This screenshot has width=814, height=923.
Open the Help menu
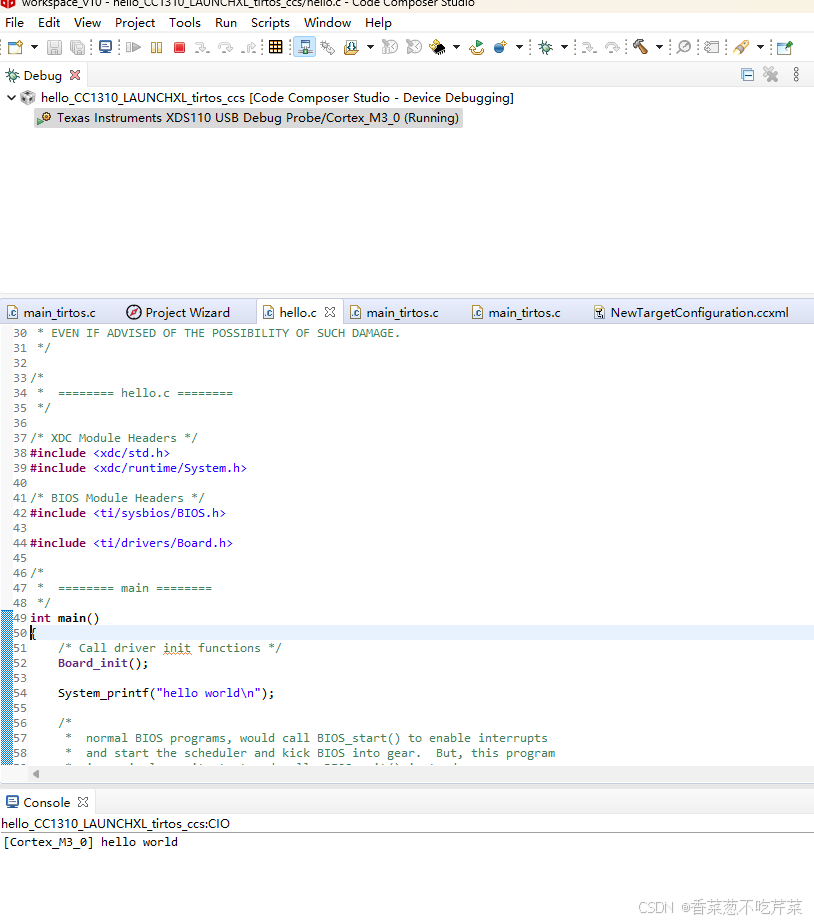tap(378, 22)
